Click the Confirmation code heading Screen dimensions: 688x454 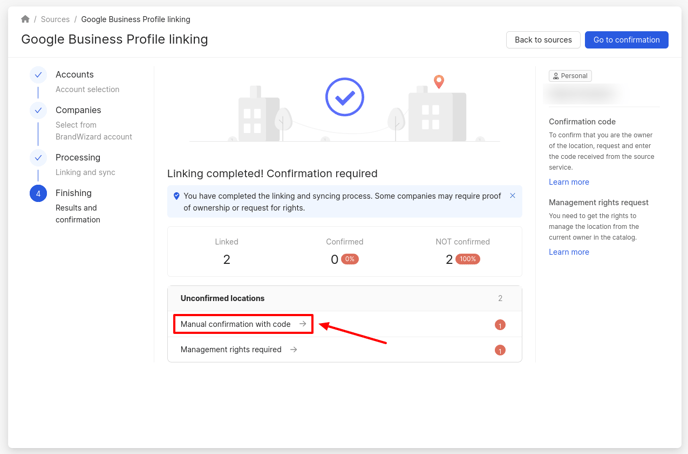click(582, 122)
